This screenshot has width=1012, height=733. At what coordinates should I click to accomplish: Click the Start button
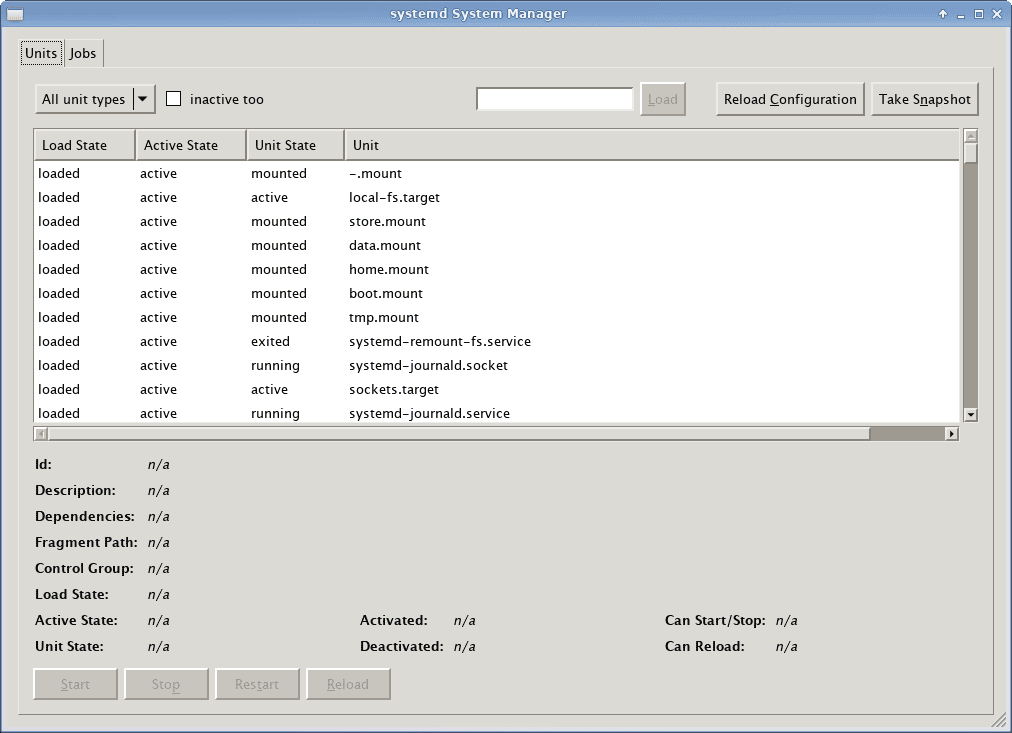(76, 684)
